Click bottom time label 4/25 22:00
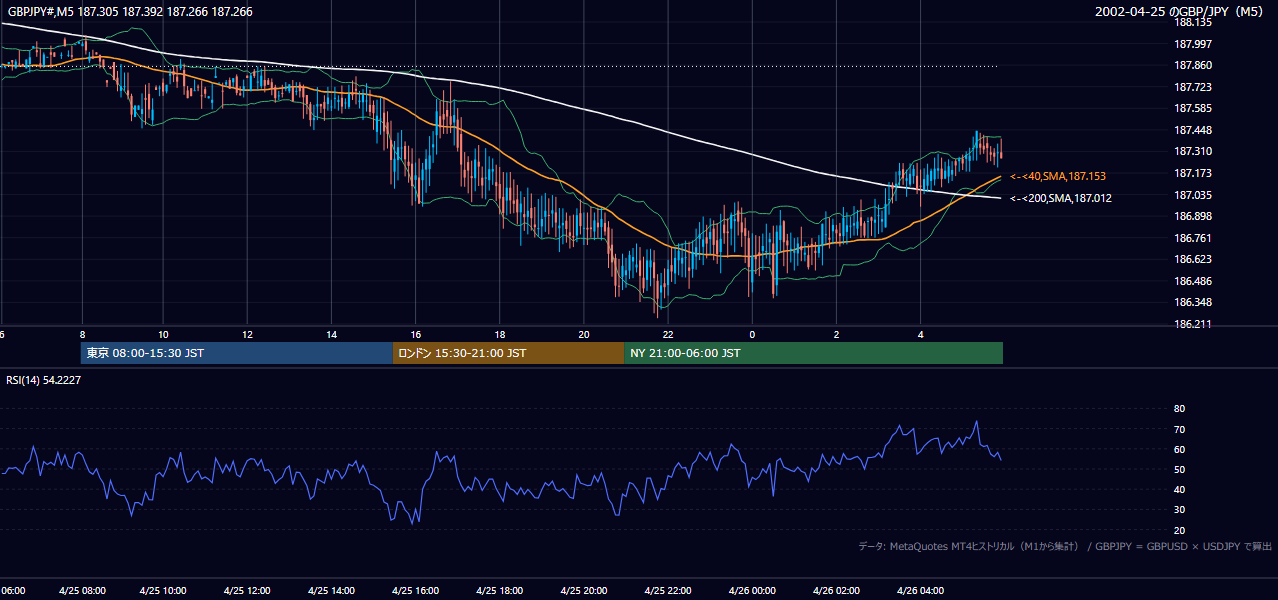The height and width of the screenshot is (600, 1278). tap(668, 590)
